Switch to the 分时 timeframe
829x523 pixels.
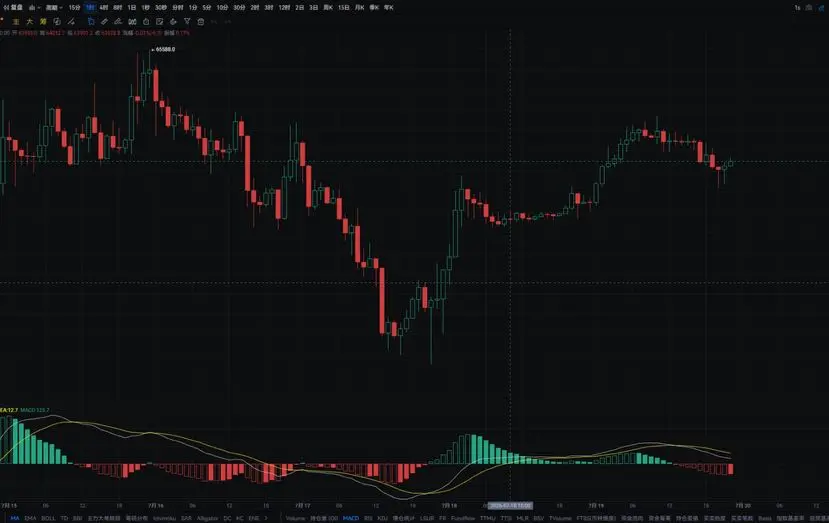[x=178, y=7]
